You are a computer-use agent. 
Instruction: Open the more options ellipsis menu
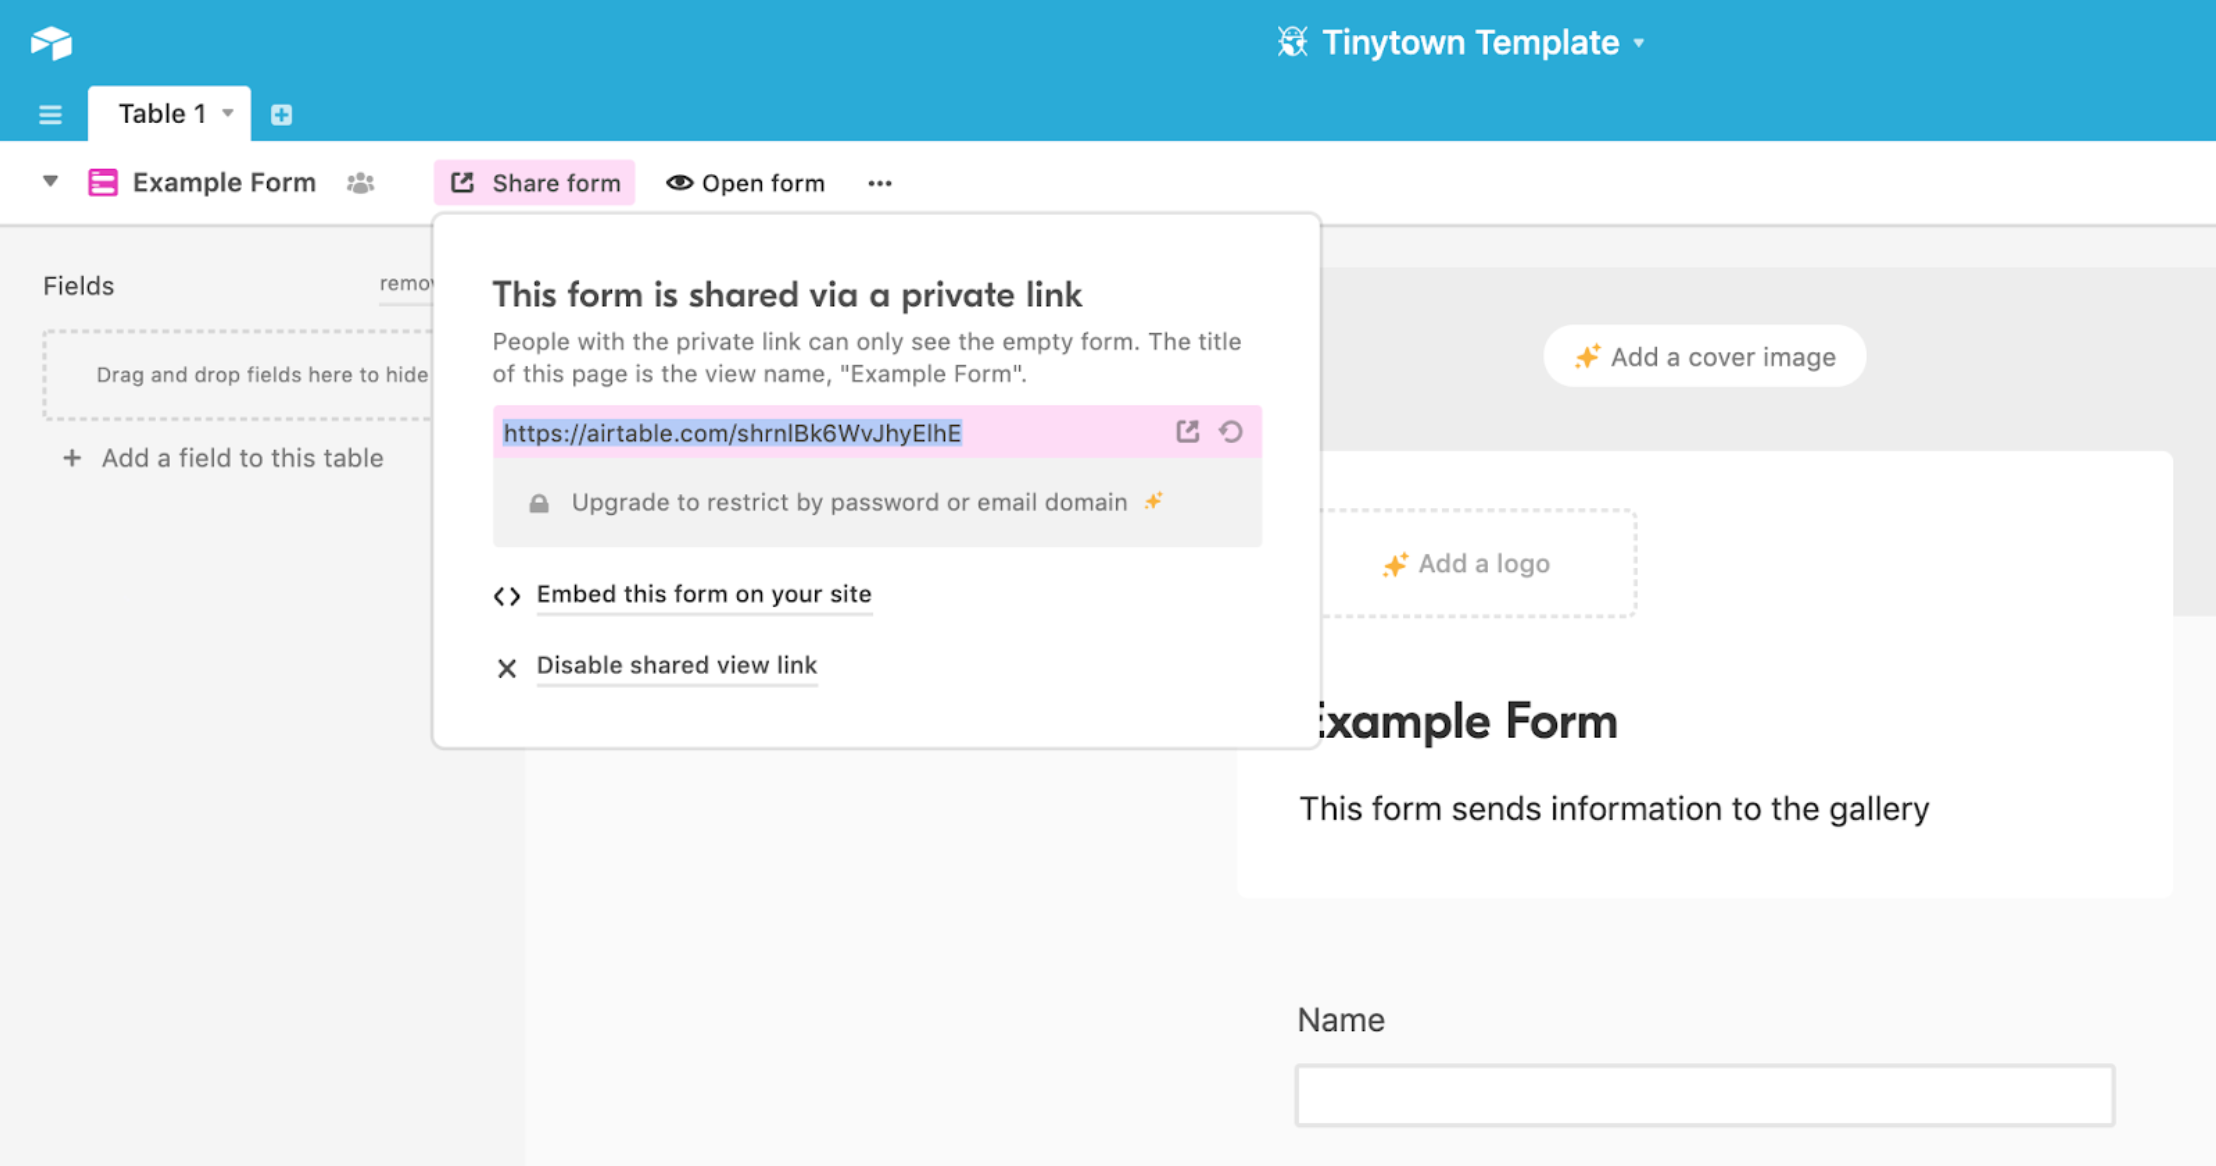point(879,182)
